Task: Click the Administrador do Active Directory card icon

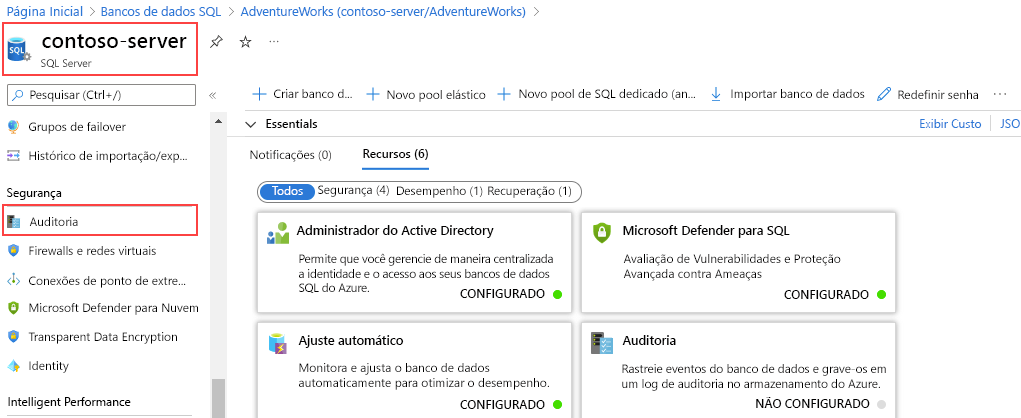Action: [x=278, y=233]
